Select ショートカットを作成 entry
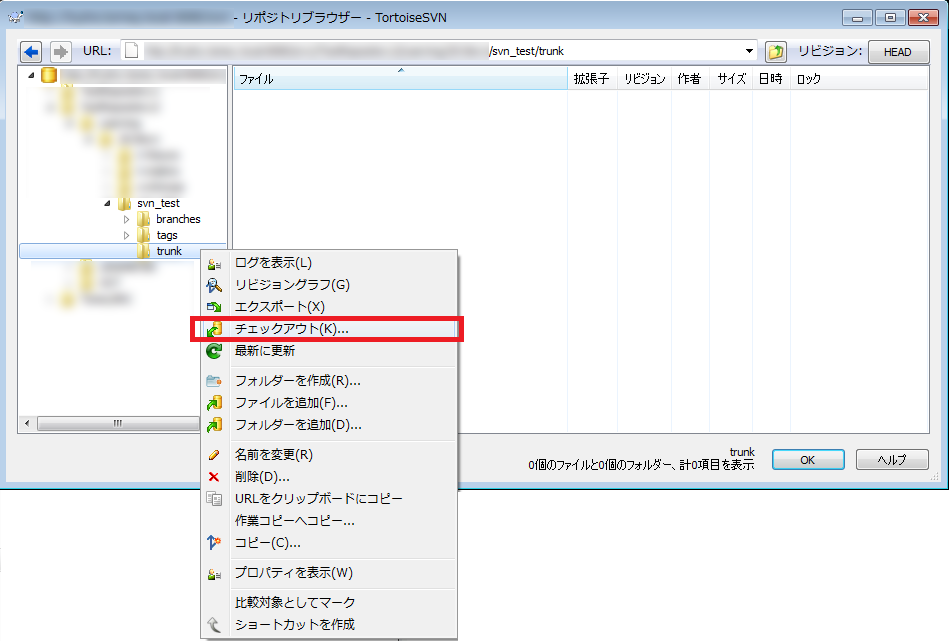Screen dimensions: 949x641 (329, 625)
